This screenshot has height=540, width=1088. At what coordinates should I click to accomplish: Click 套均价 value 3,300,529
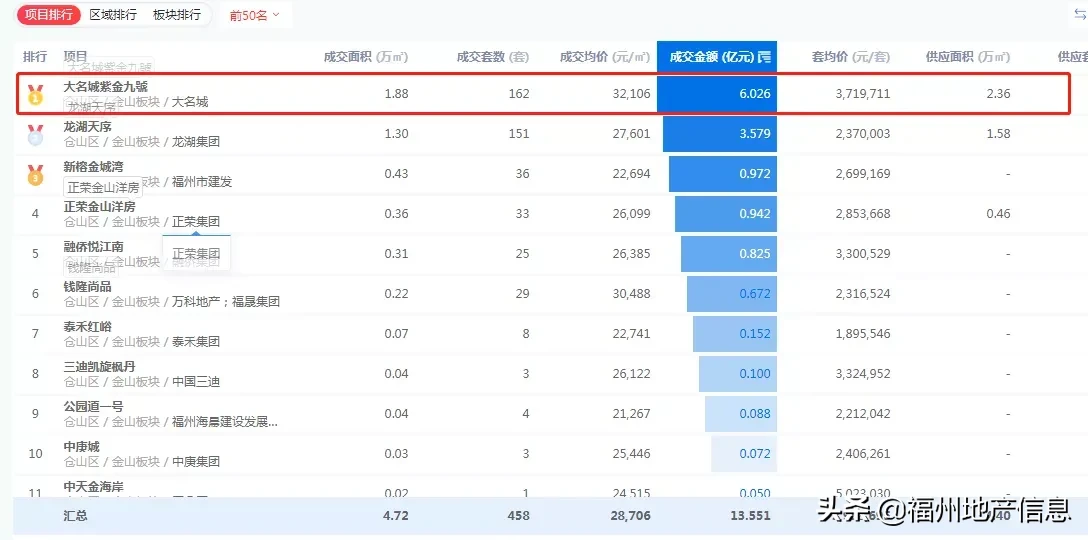863,253
